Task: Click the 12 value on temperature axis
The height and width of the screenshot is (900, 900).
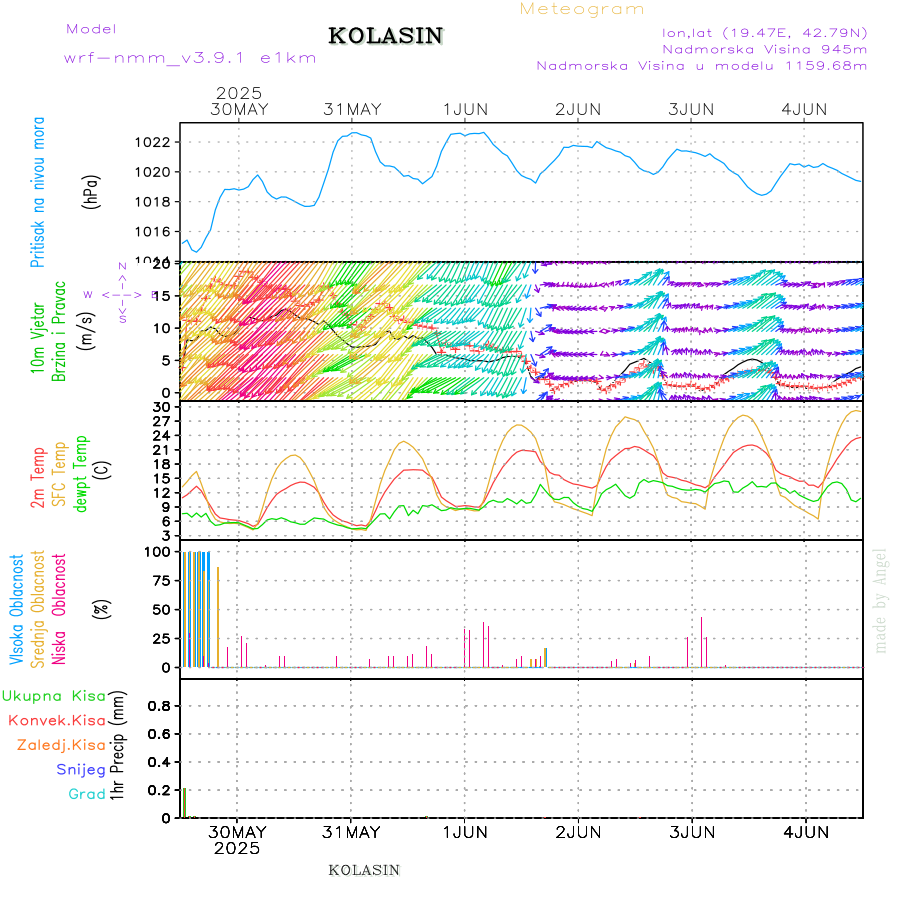Action: point(161,493)
